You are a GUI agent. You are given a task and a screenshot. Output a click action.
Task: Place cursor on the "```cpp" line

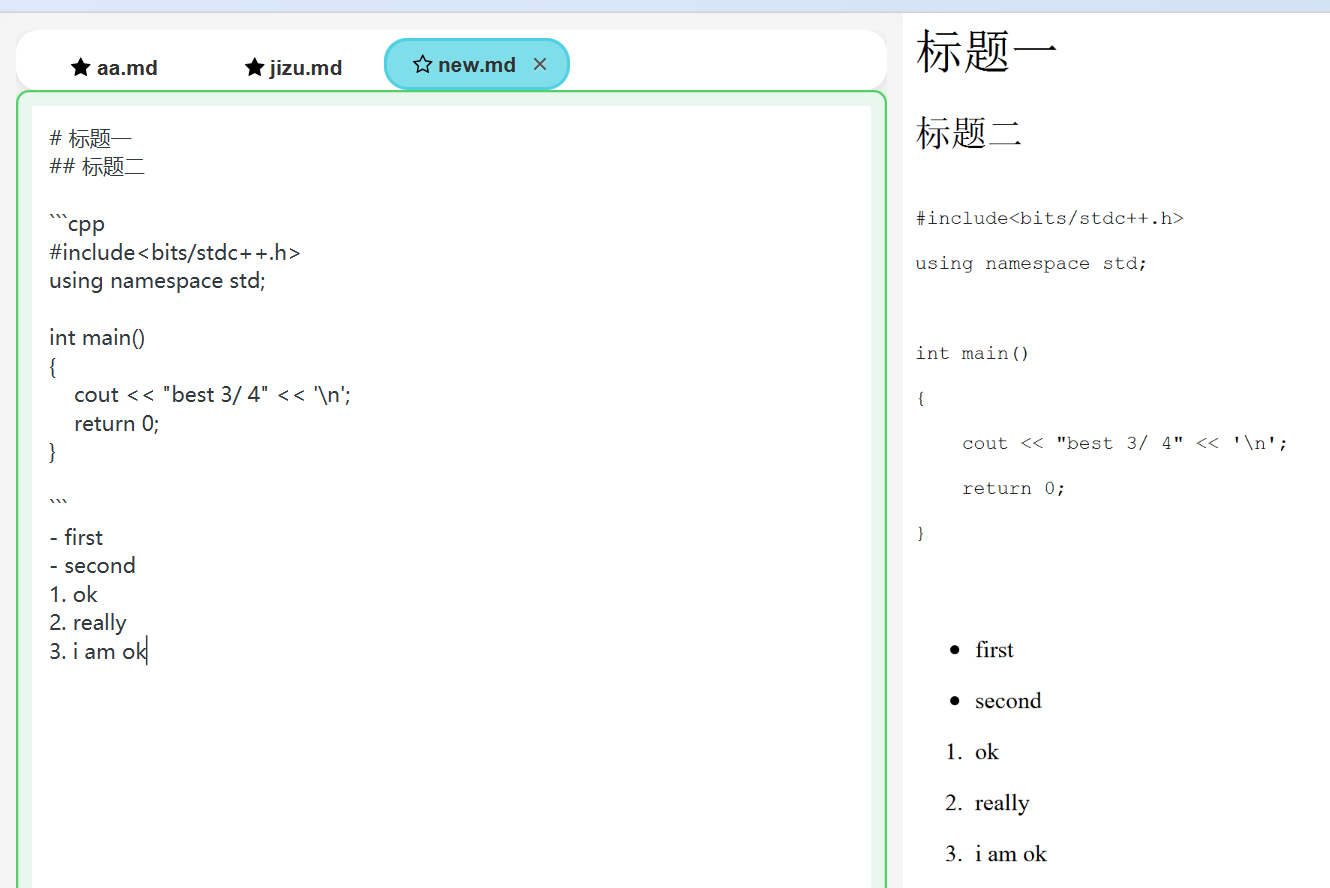pos(77,223)
